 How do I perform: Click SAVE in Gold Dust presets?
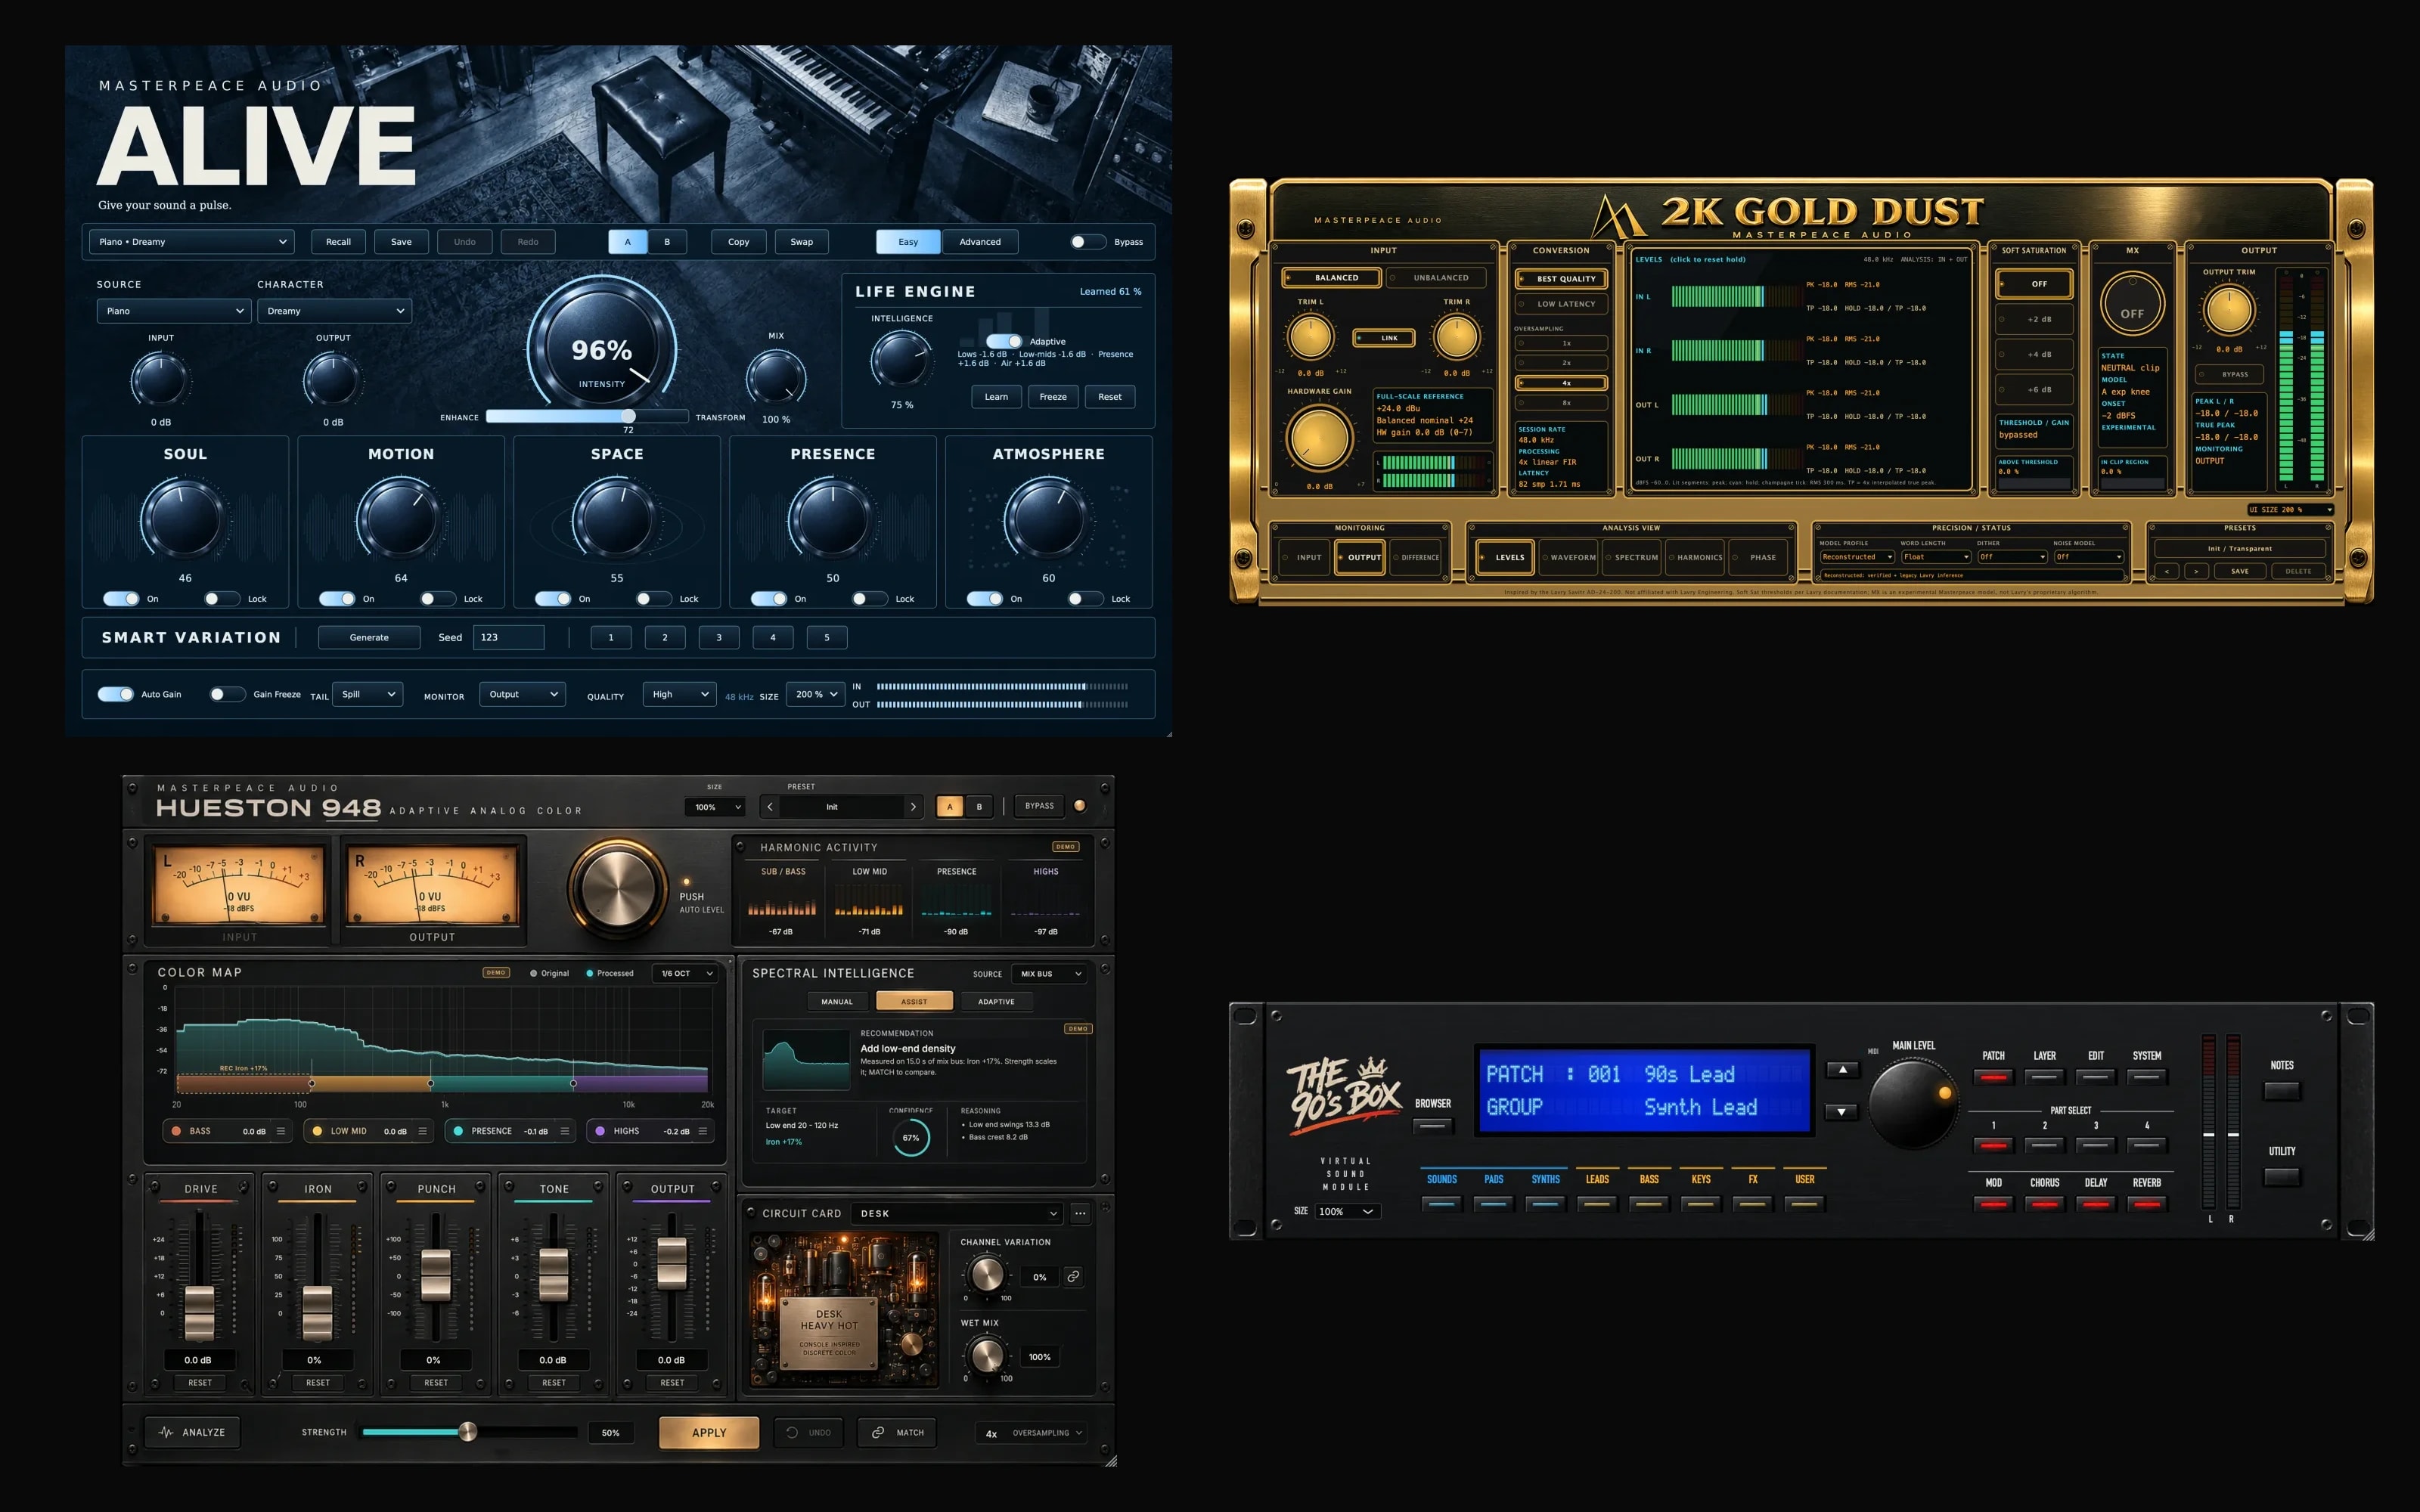[2240, 571]
